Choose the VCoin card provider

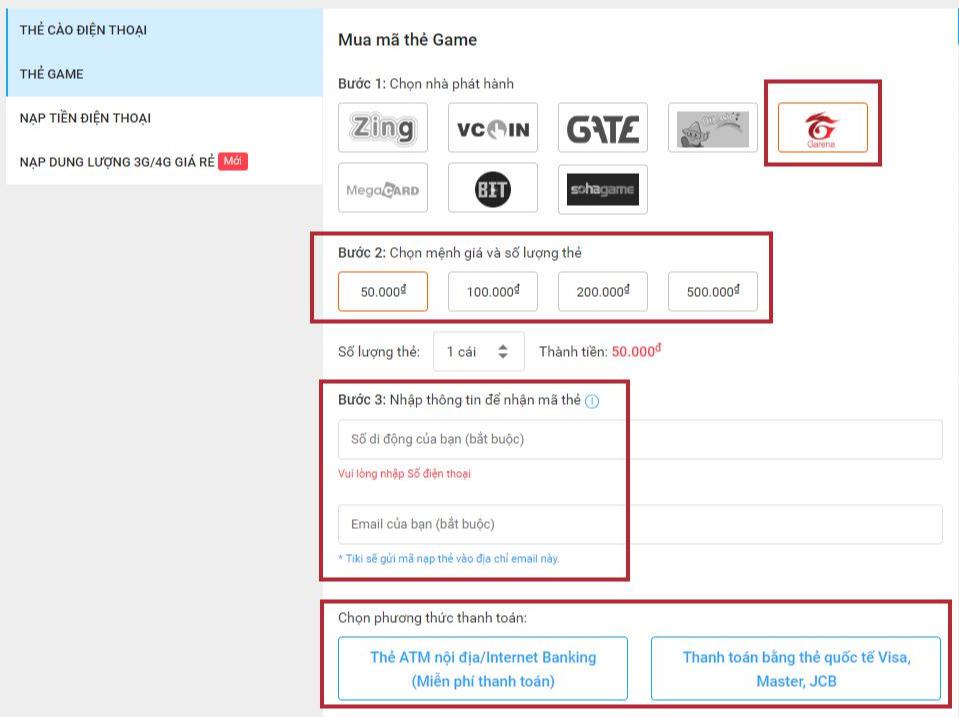(492, 128)
